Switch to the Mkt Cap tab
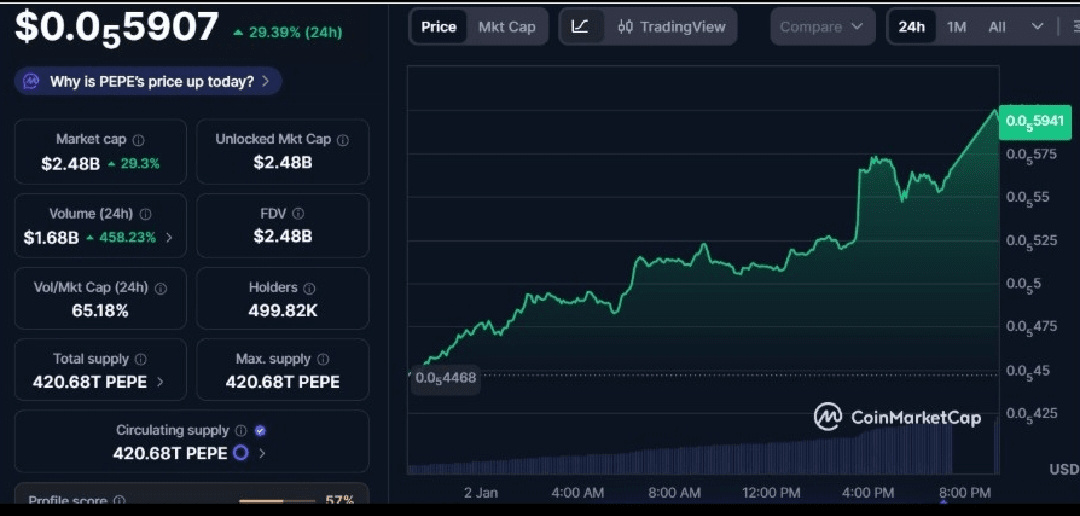Viewport: 1080px width, 516px height. point(507,27)
